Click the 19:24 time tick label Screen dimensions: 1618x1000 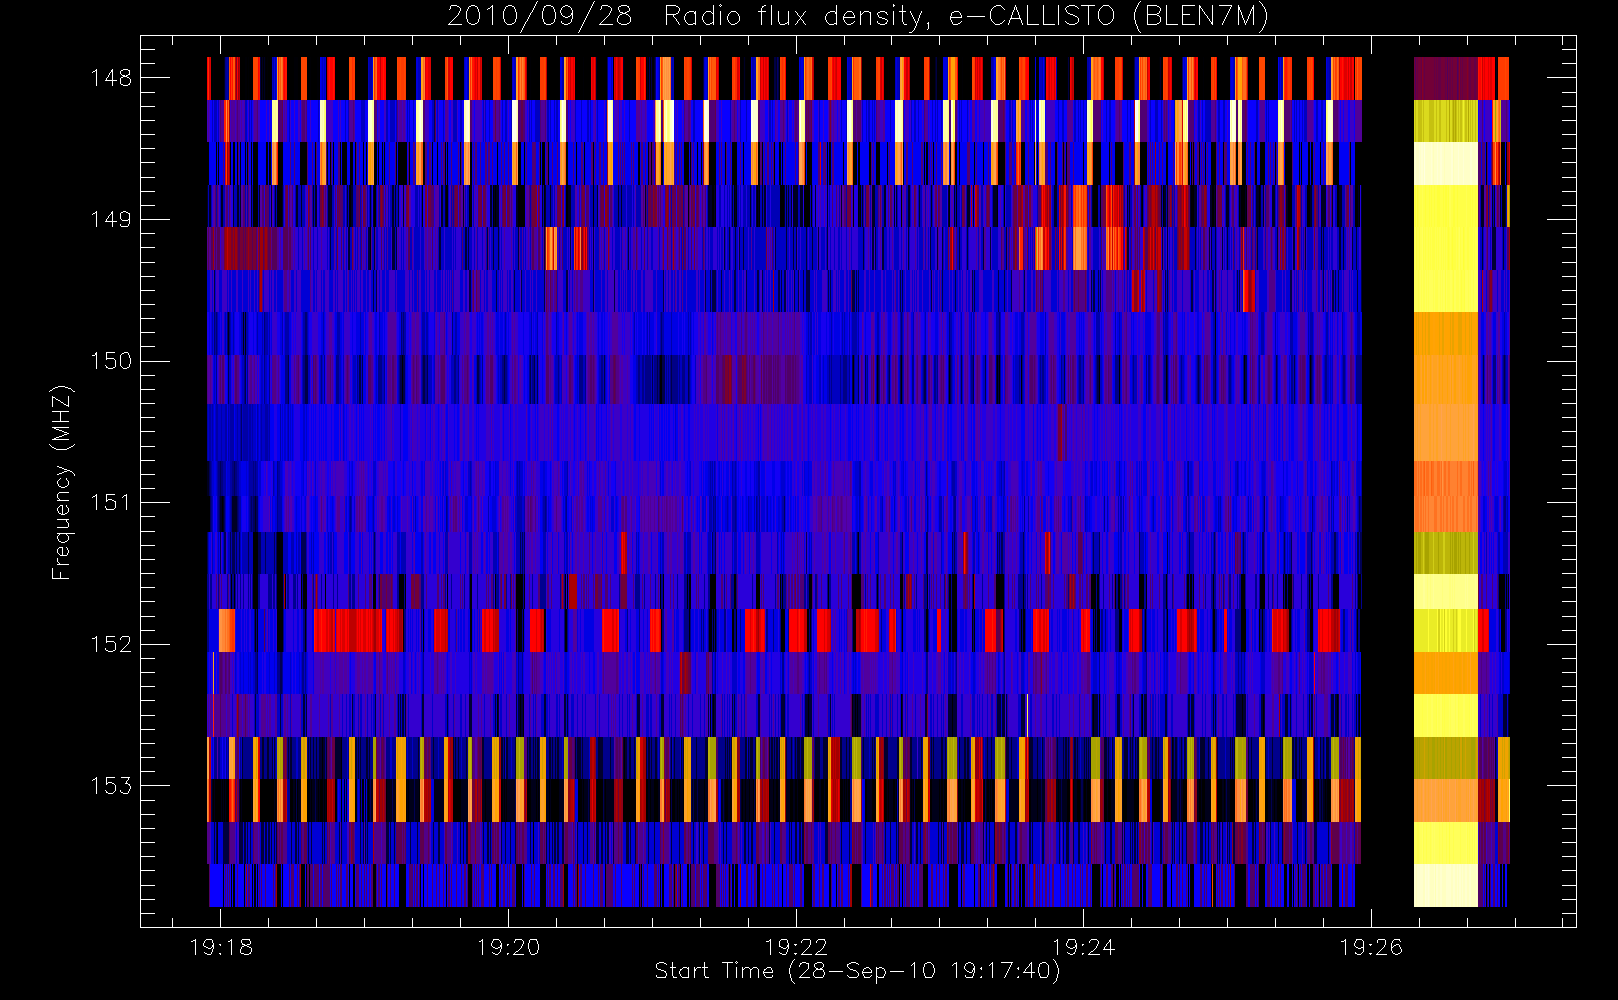point(1083,947)
